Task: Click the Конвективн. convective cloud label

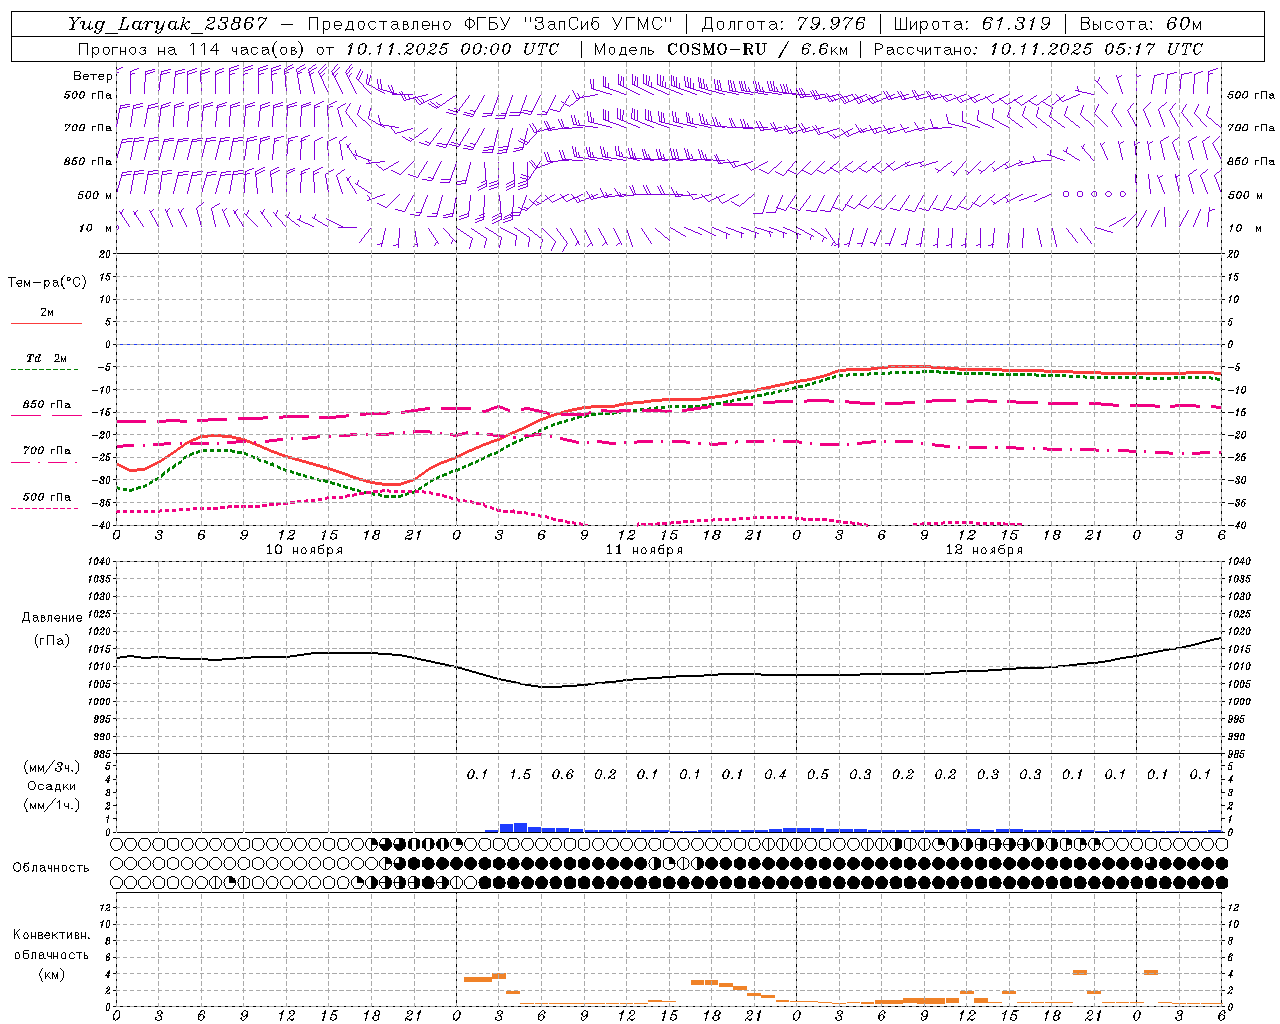Action: click(51, 935)
